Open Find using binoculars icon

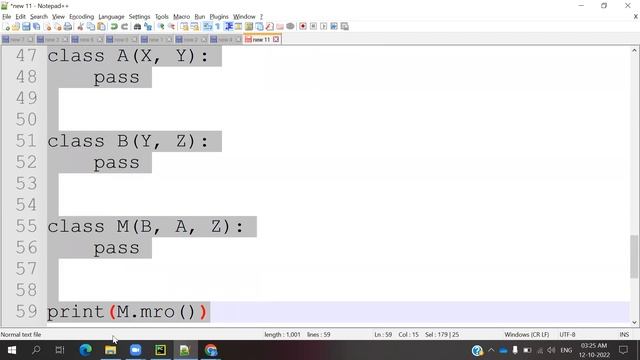(138, 27)
